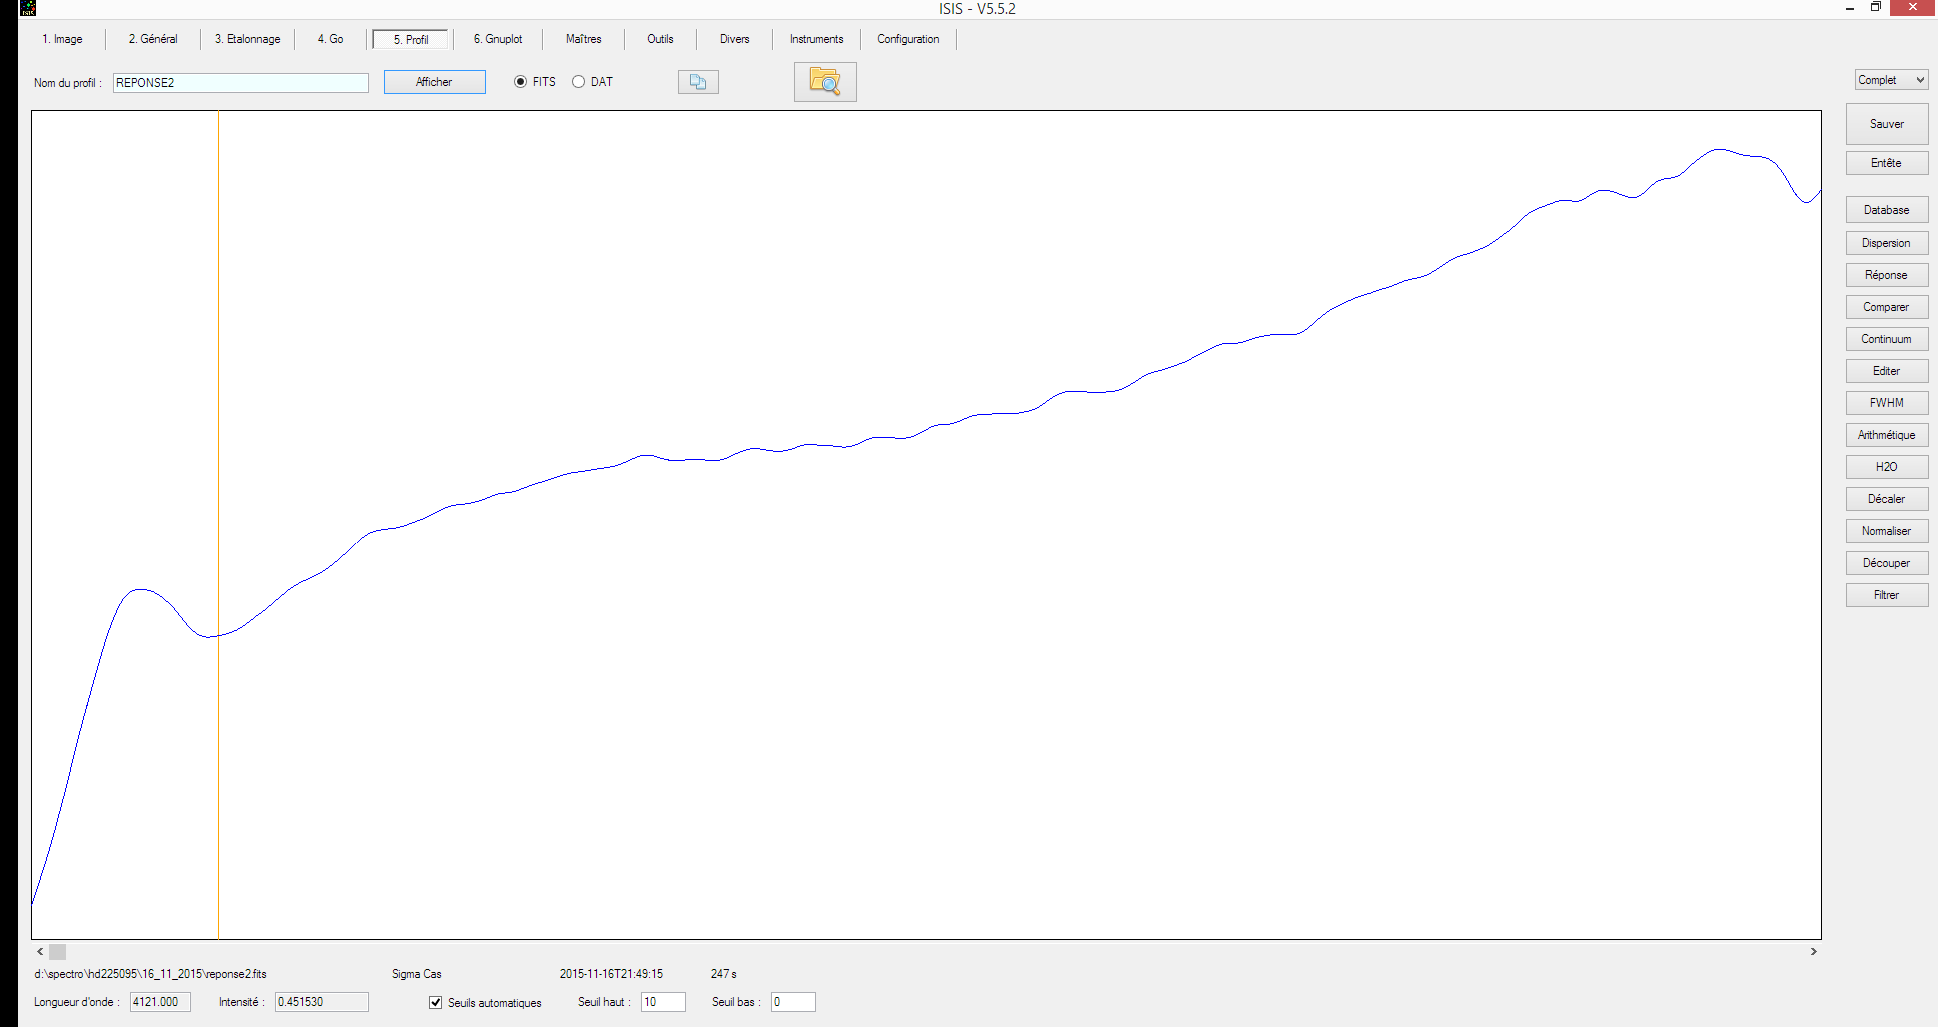
Task: Open the Instruments tab
Action: (816, 39)
